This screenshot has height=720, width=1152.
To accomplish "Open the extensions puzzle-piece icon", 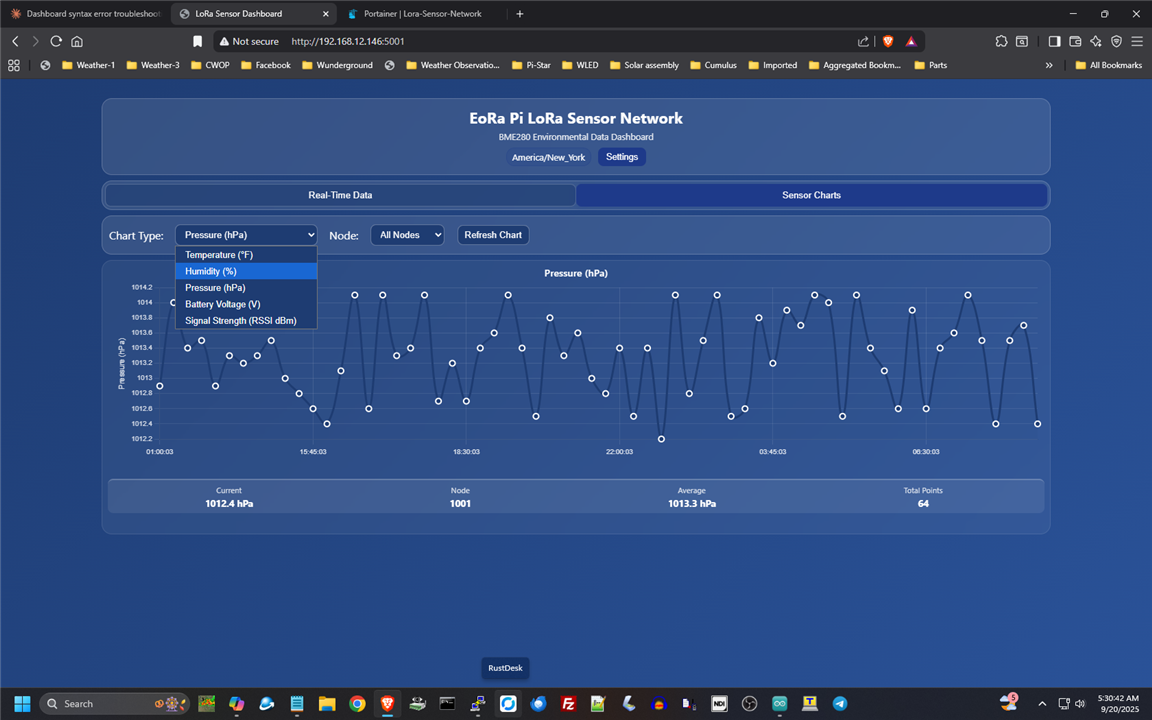I will click(x=1001, y=41).
